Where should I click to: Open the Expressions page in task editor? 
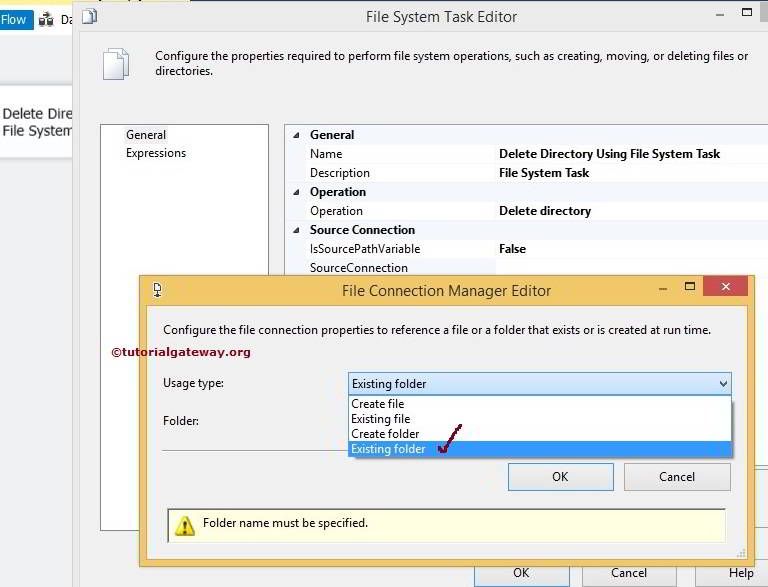click(156, 153)
